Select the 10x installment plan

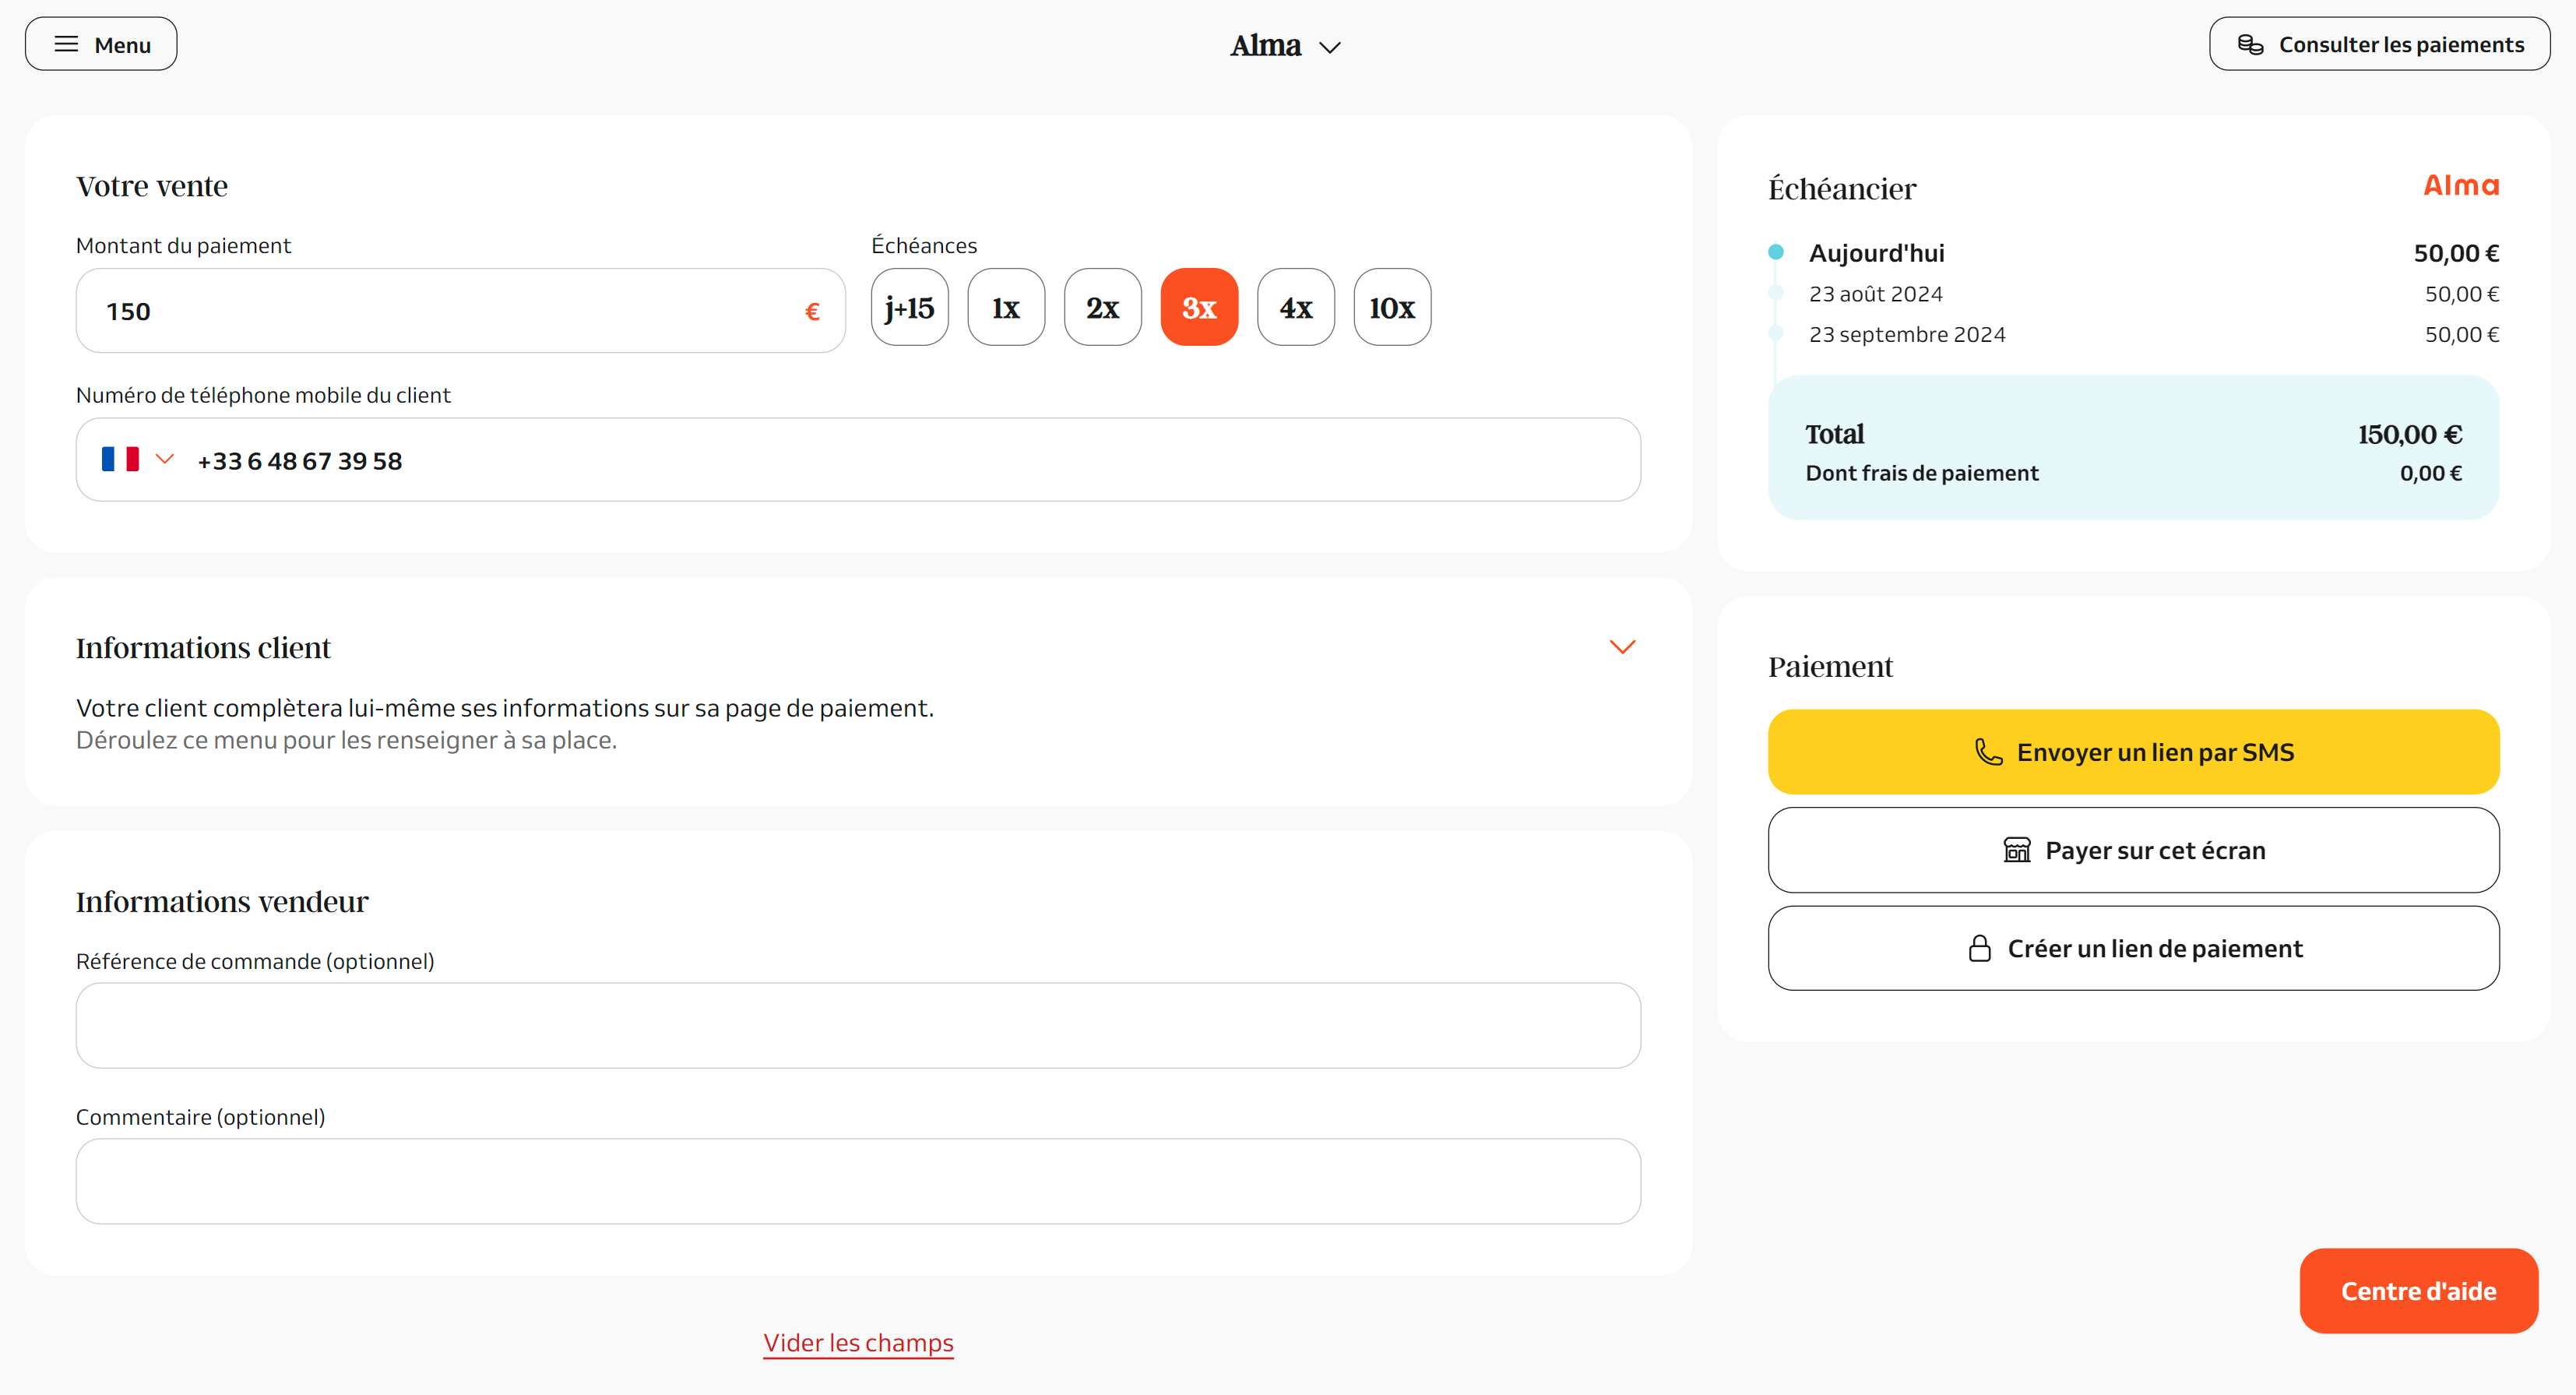click(1392, 307)
